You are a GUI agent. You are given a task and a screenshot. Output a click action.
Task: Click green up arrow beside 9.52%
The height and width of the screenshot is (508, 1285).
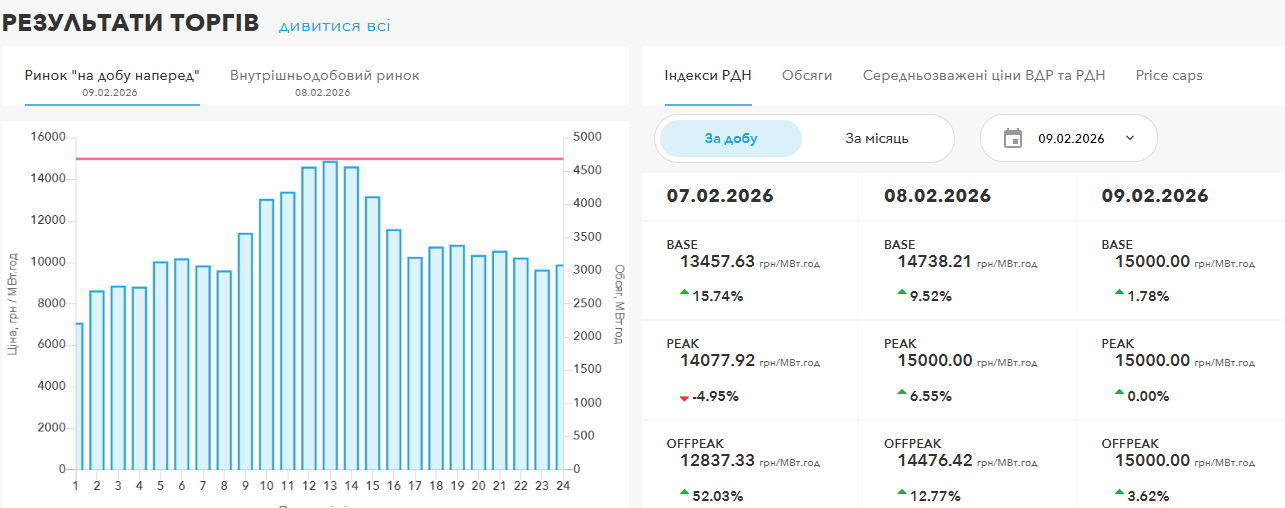[x=901, y=292]
